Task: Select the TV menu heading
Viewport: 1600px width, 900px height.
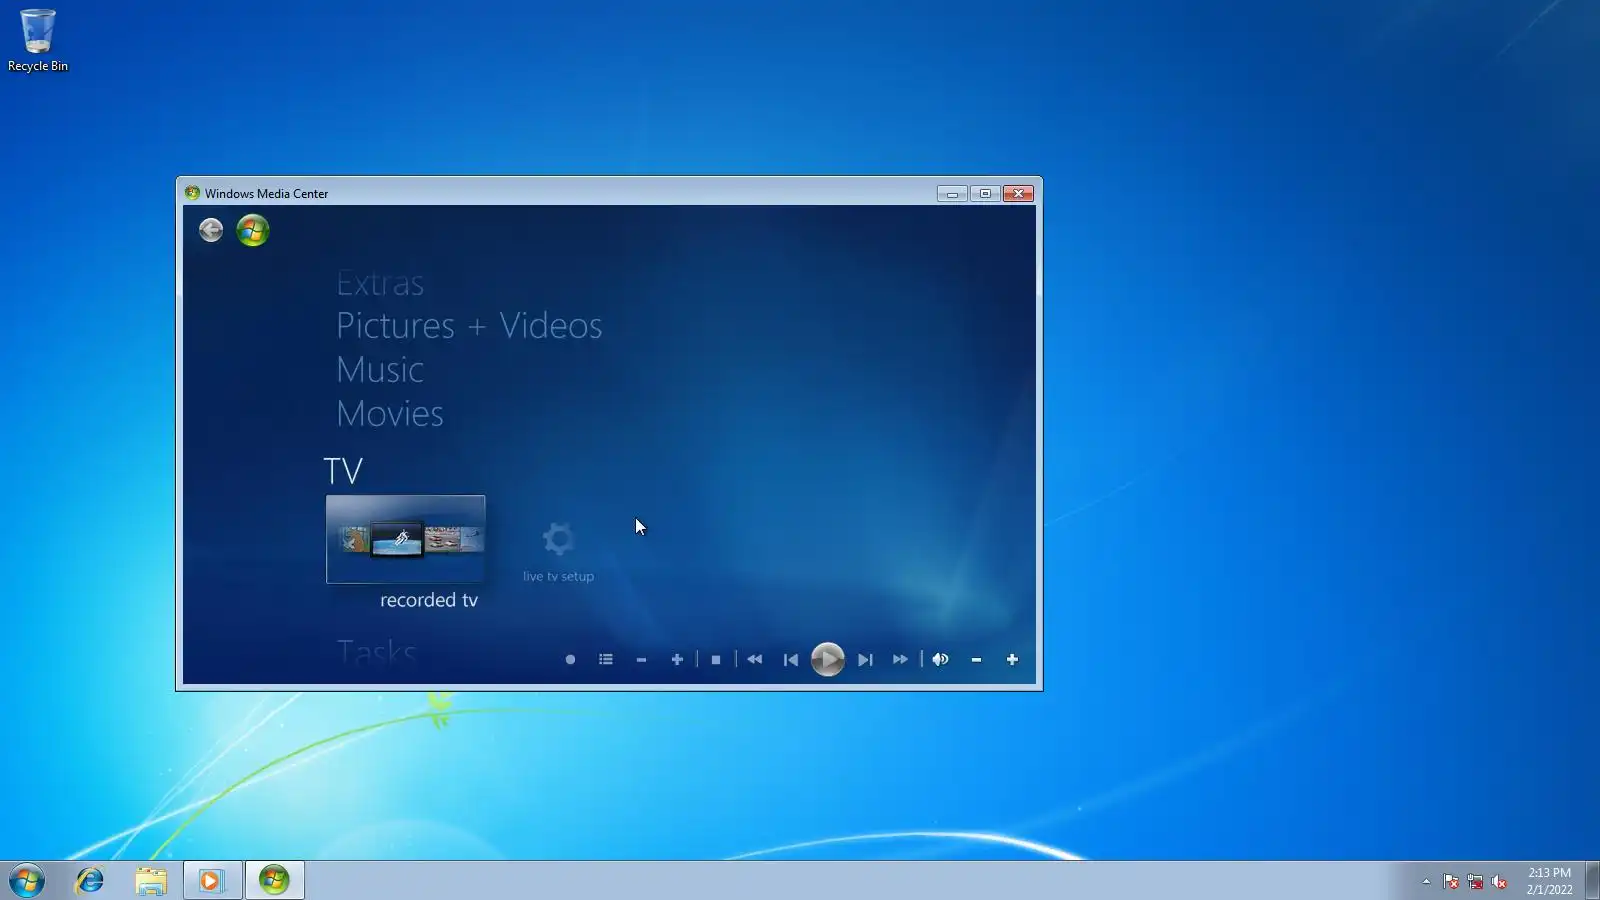Action: (343, 471)
